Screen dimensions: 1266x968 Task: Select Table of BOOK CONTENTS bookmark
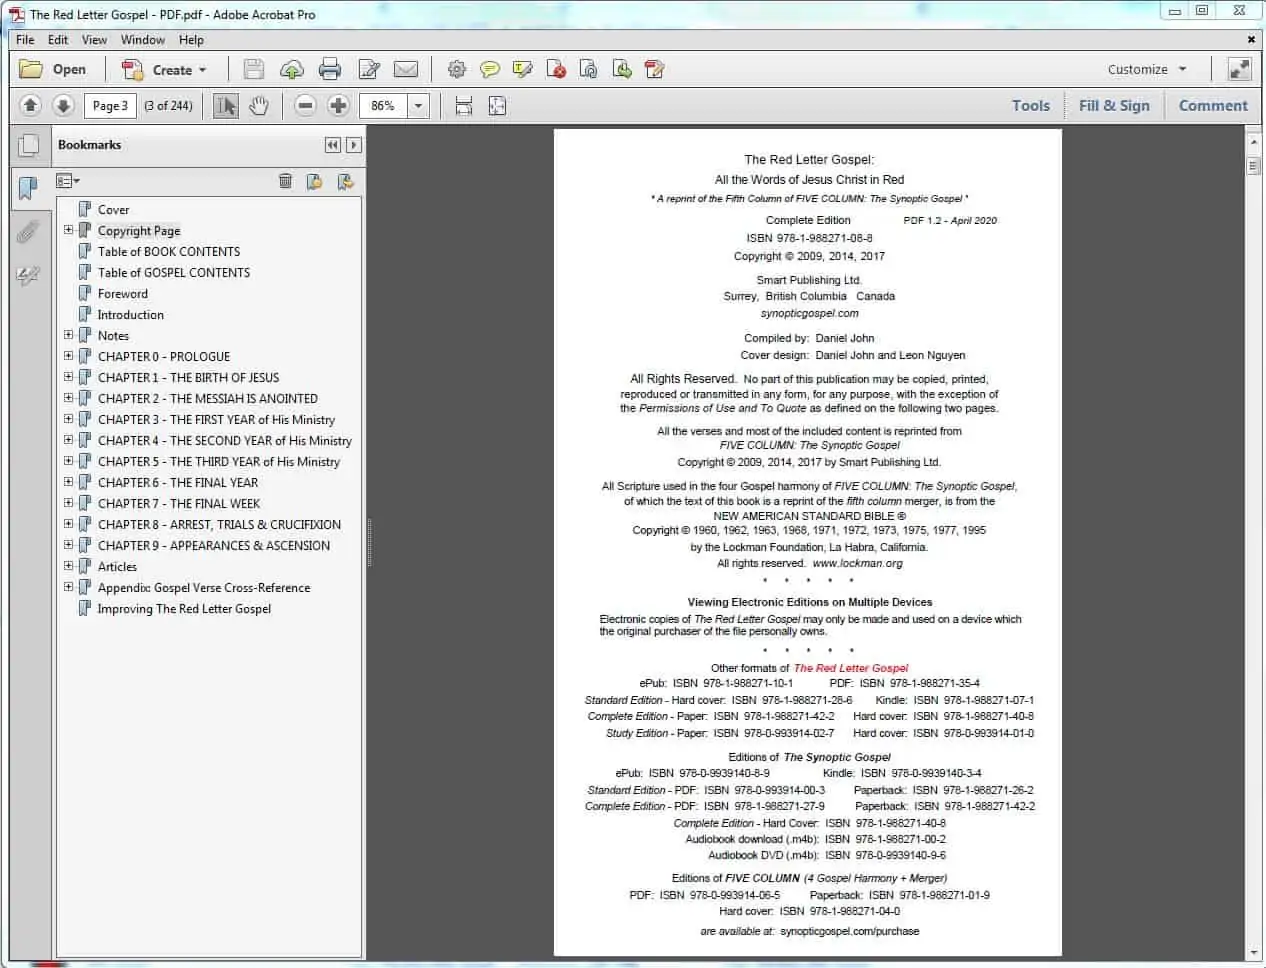pyautogui.click(x=169, y=252)
